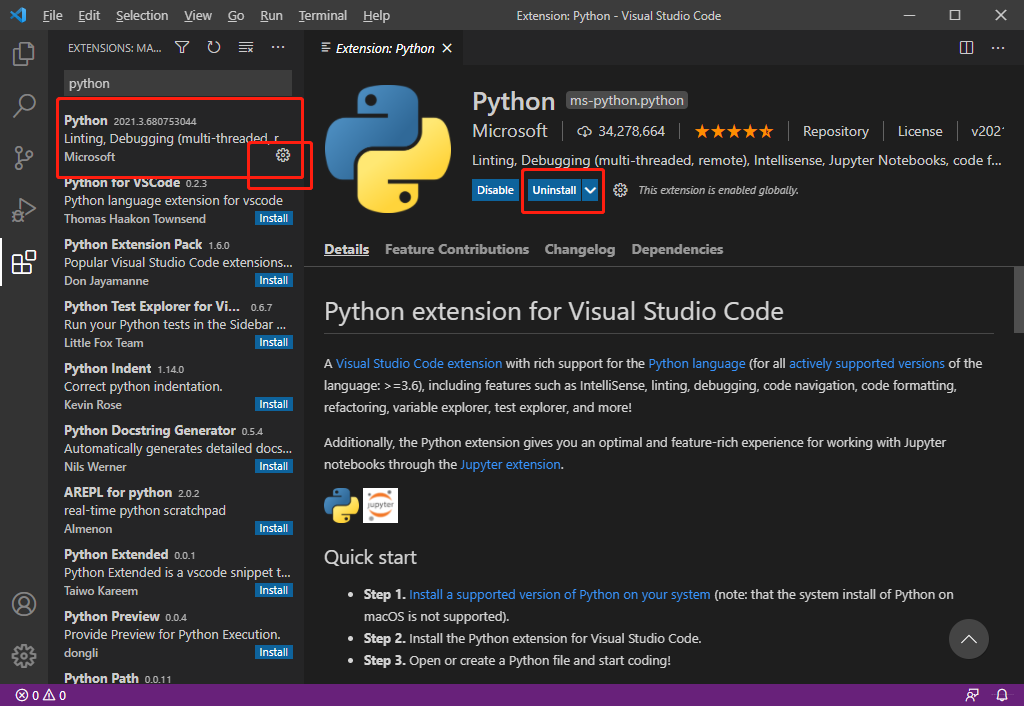Switch to the Changelog tab
Viewport: 1024px width, 706px height.
pyautogui.click(x=580, y=249)
